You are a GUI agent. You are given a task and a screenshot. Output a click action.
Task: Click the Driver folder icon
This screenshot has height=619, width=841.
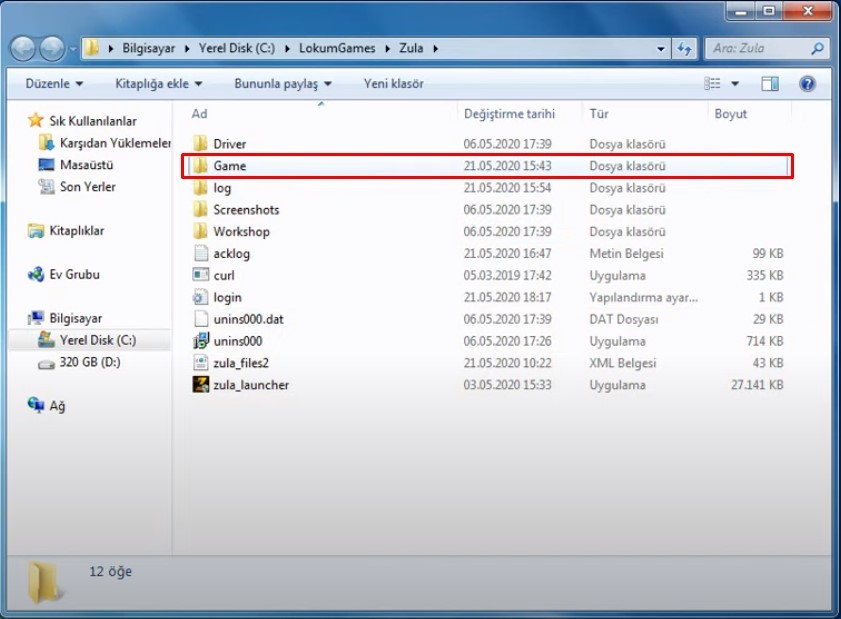coord(200,143)
